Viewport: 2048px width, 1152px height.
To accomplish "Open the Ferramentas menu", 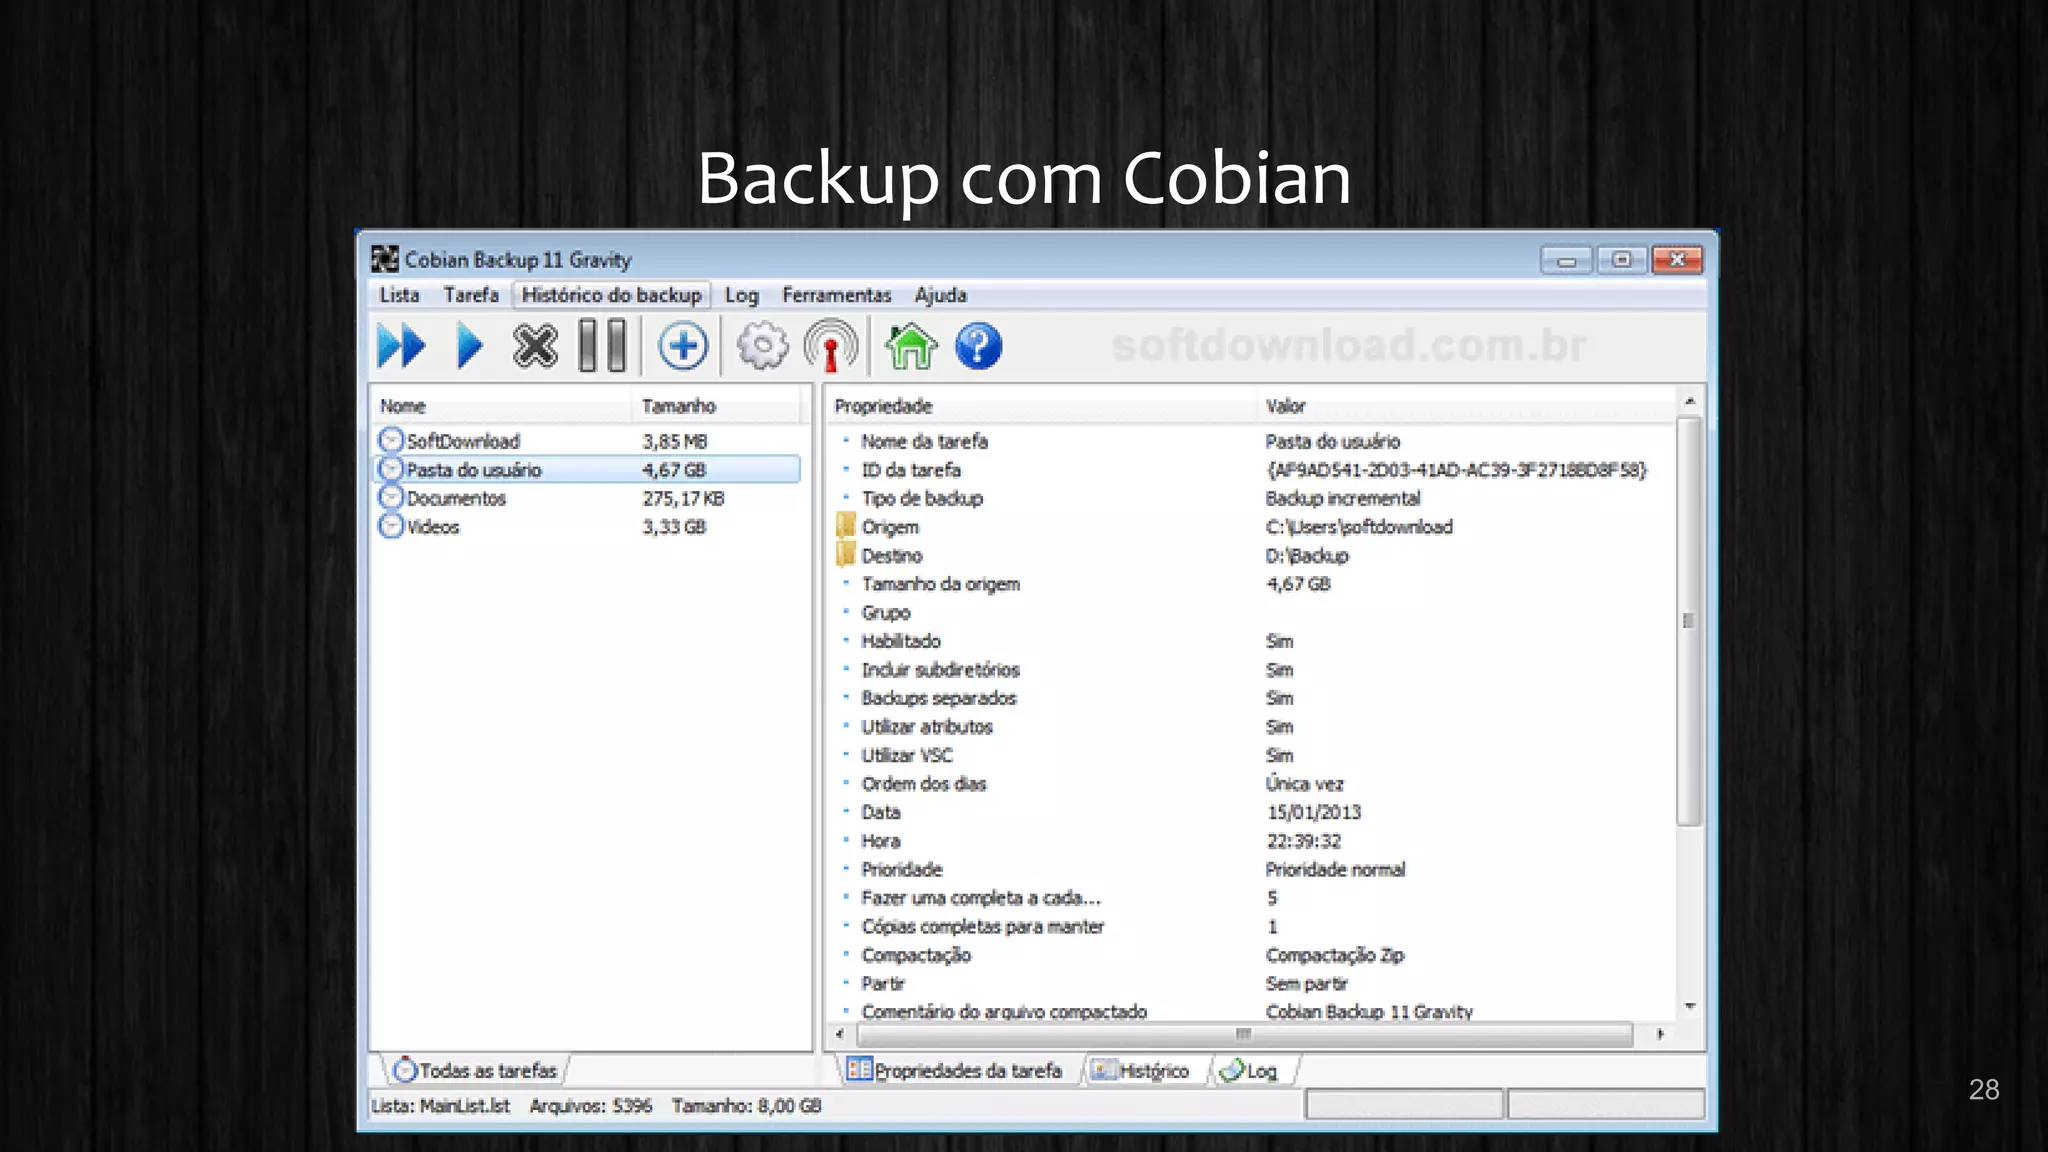I will (x=836, y=295).
